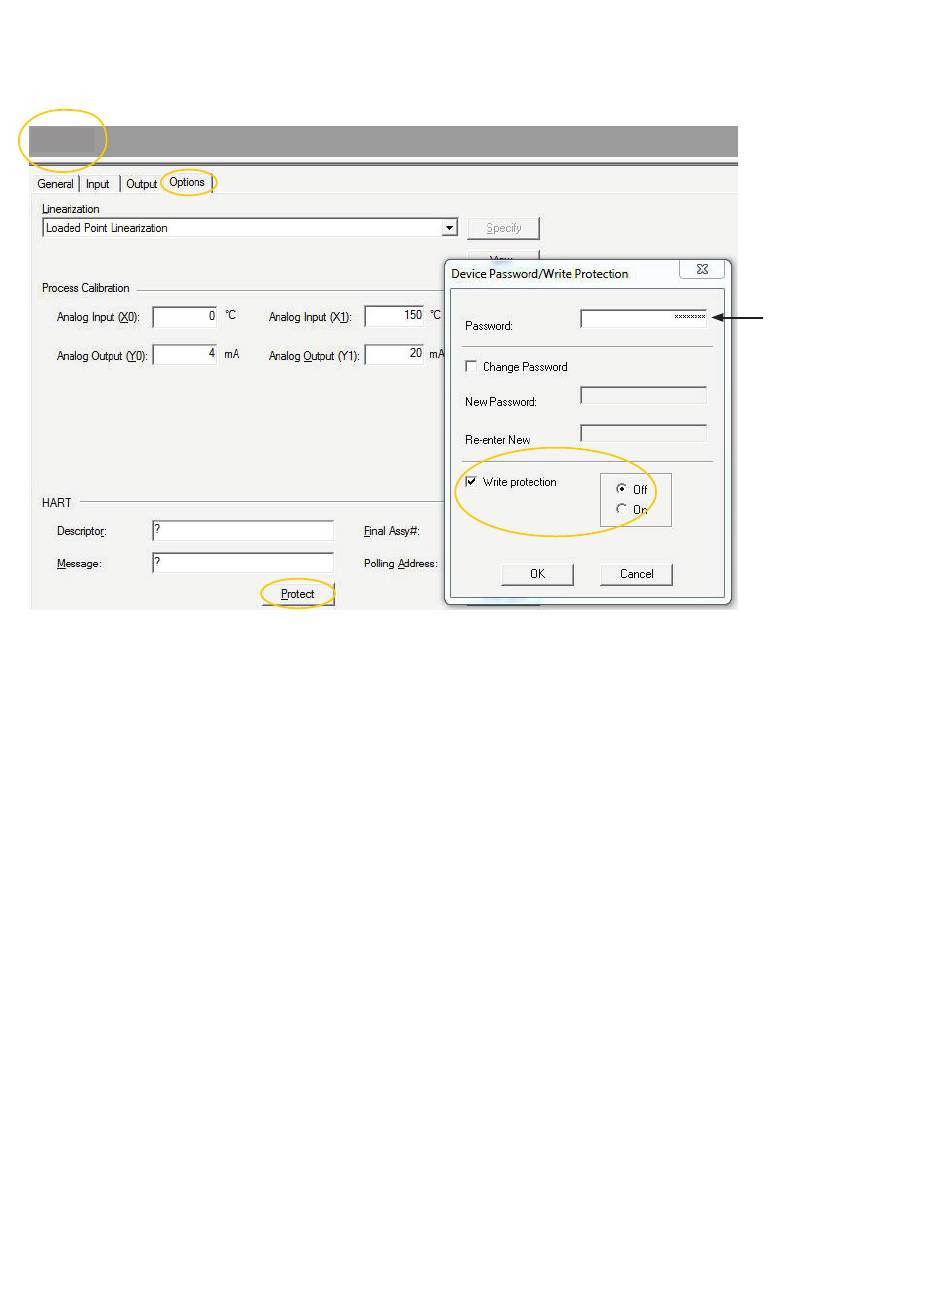Image resolution: width=950 pixels, height=1295 pixels.
Task: Click the Analog Input (X1) field
Action: 394,316
